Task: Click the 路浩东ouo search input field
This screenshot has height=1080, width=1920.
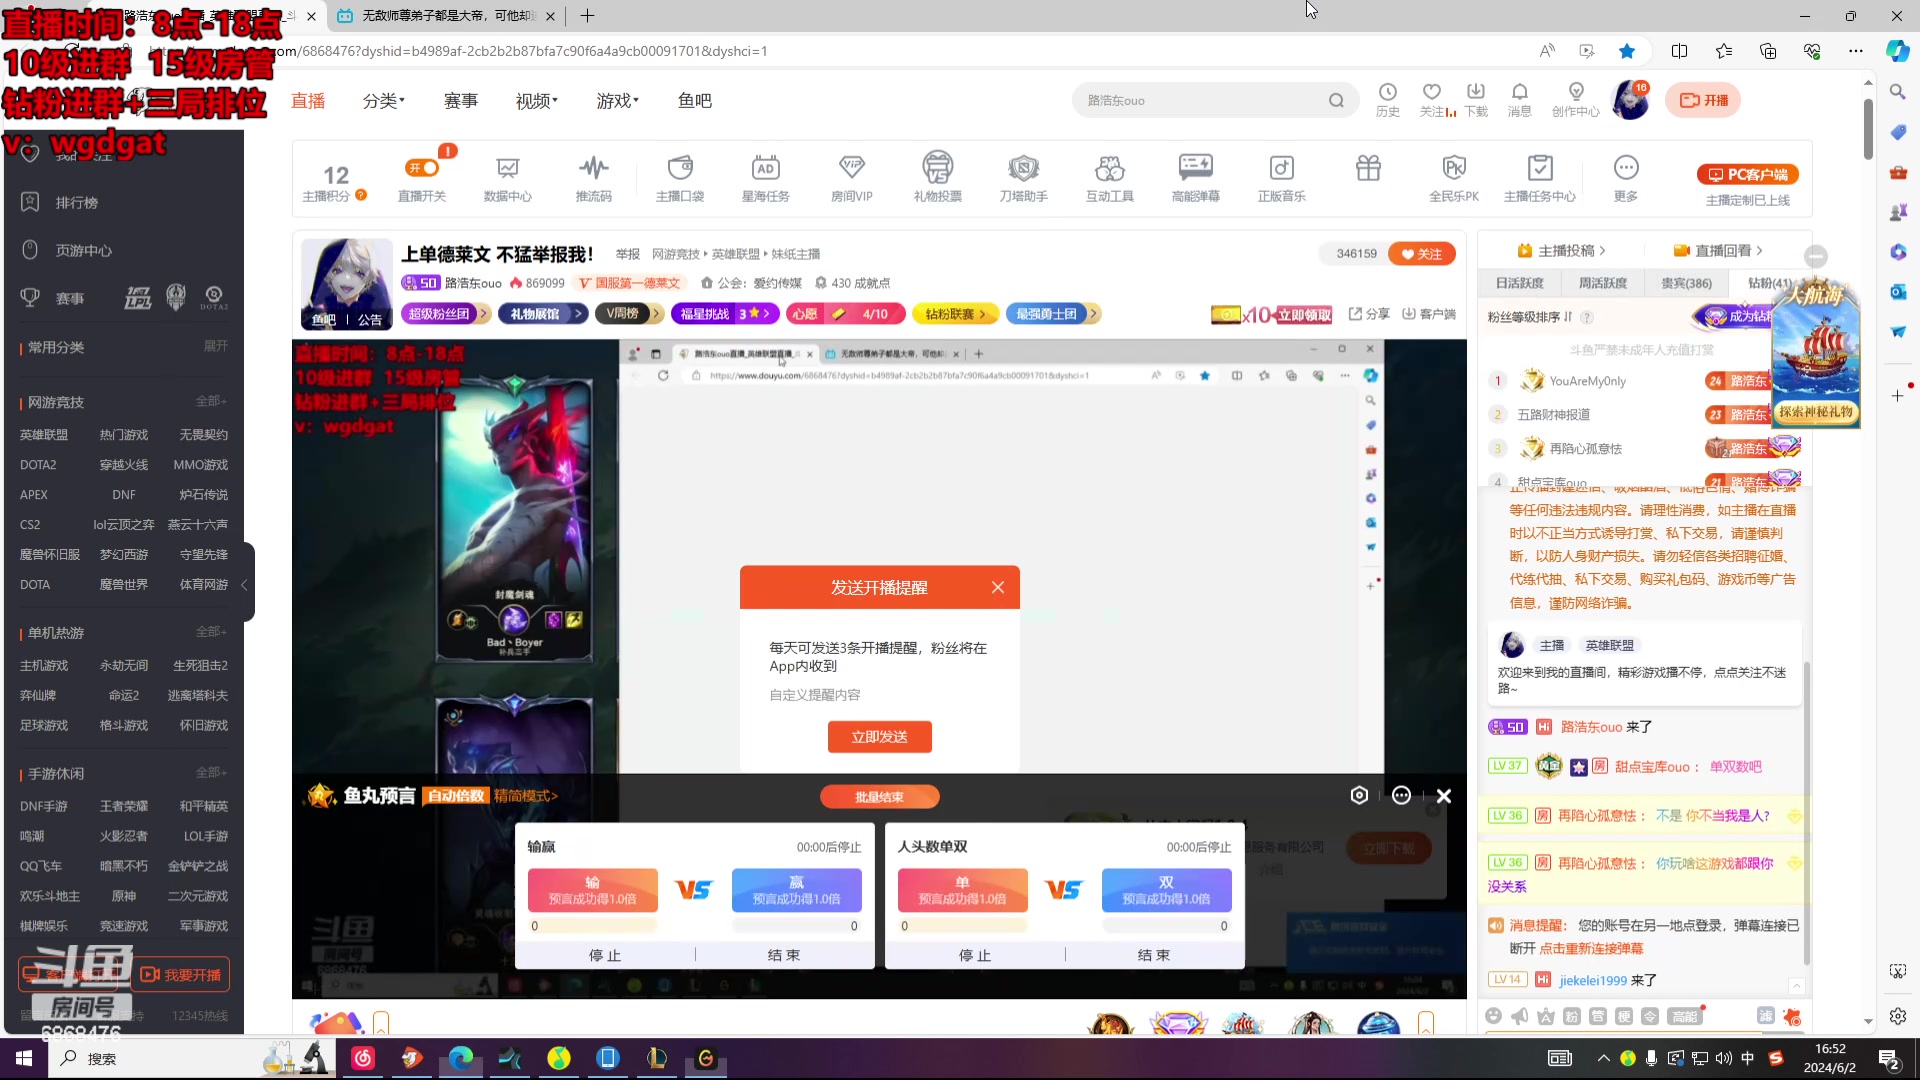Action: [x=1200, y=100]
